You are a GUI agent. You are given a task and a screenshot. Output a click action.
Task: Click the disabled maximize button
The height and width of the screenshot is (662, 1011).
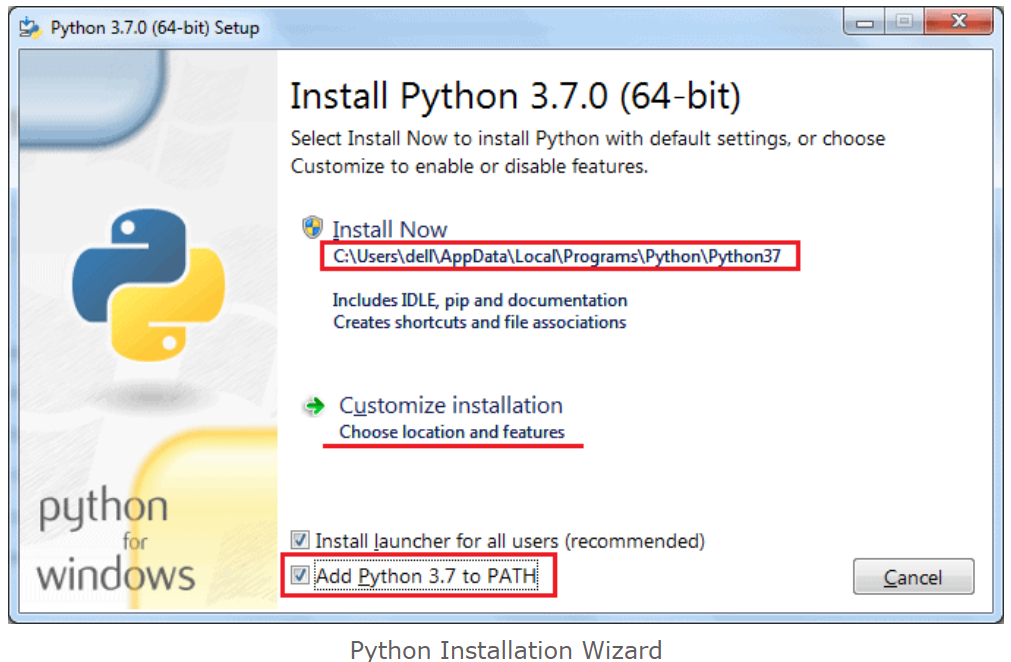click(904, 23)
